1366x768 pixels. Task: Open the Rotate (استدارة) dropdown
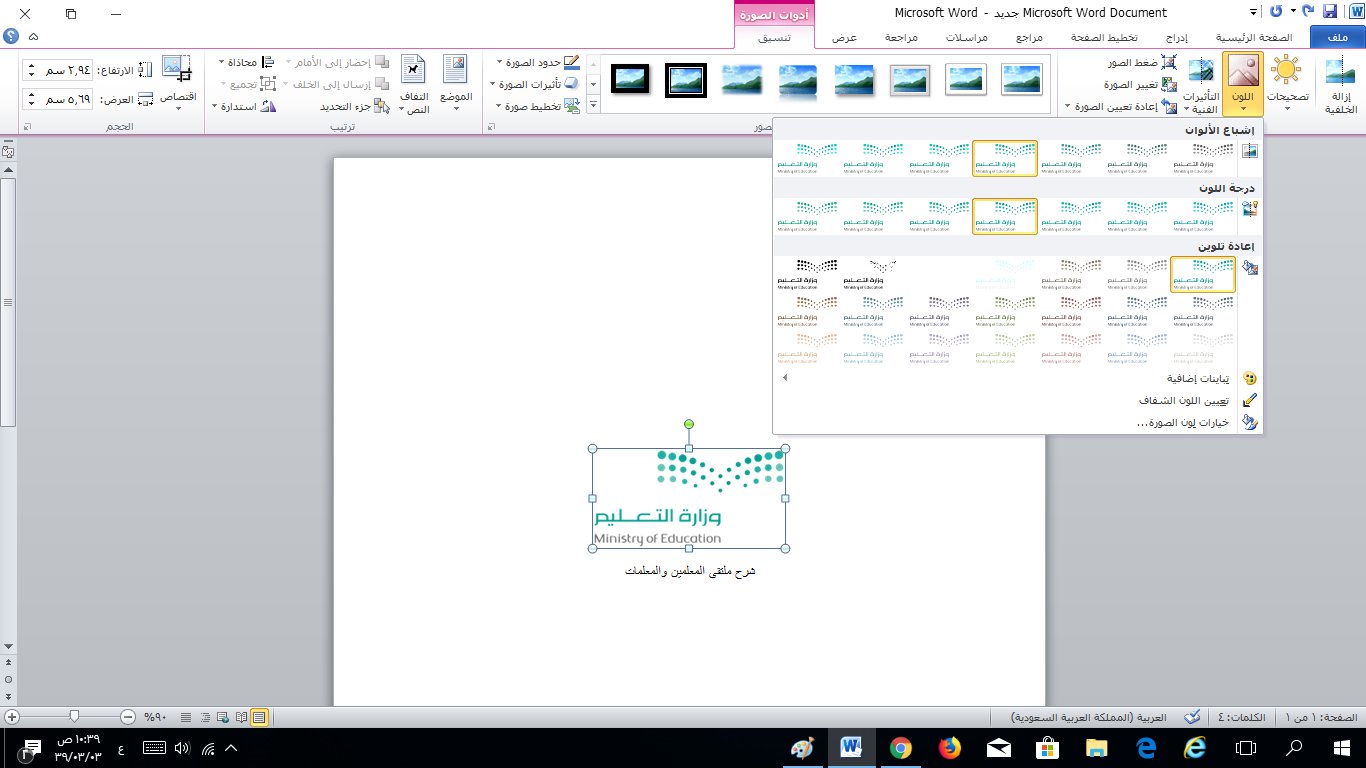244,107
